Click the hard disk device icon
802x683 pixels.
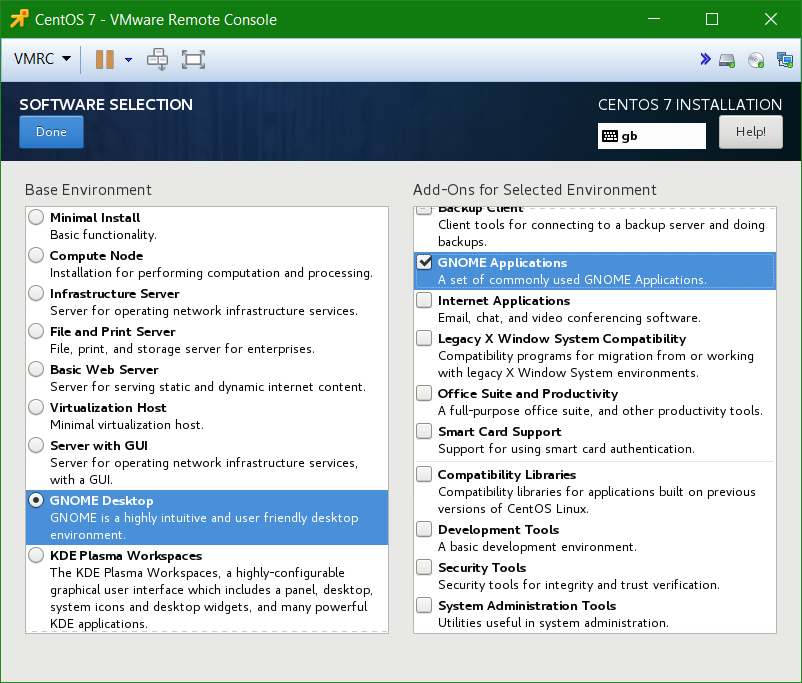pyautogui.click(x=727, y=60)
